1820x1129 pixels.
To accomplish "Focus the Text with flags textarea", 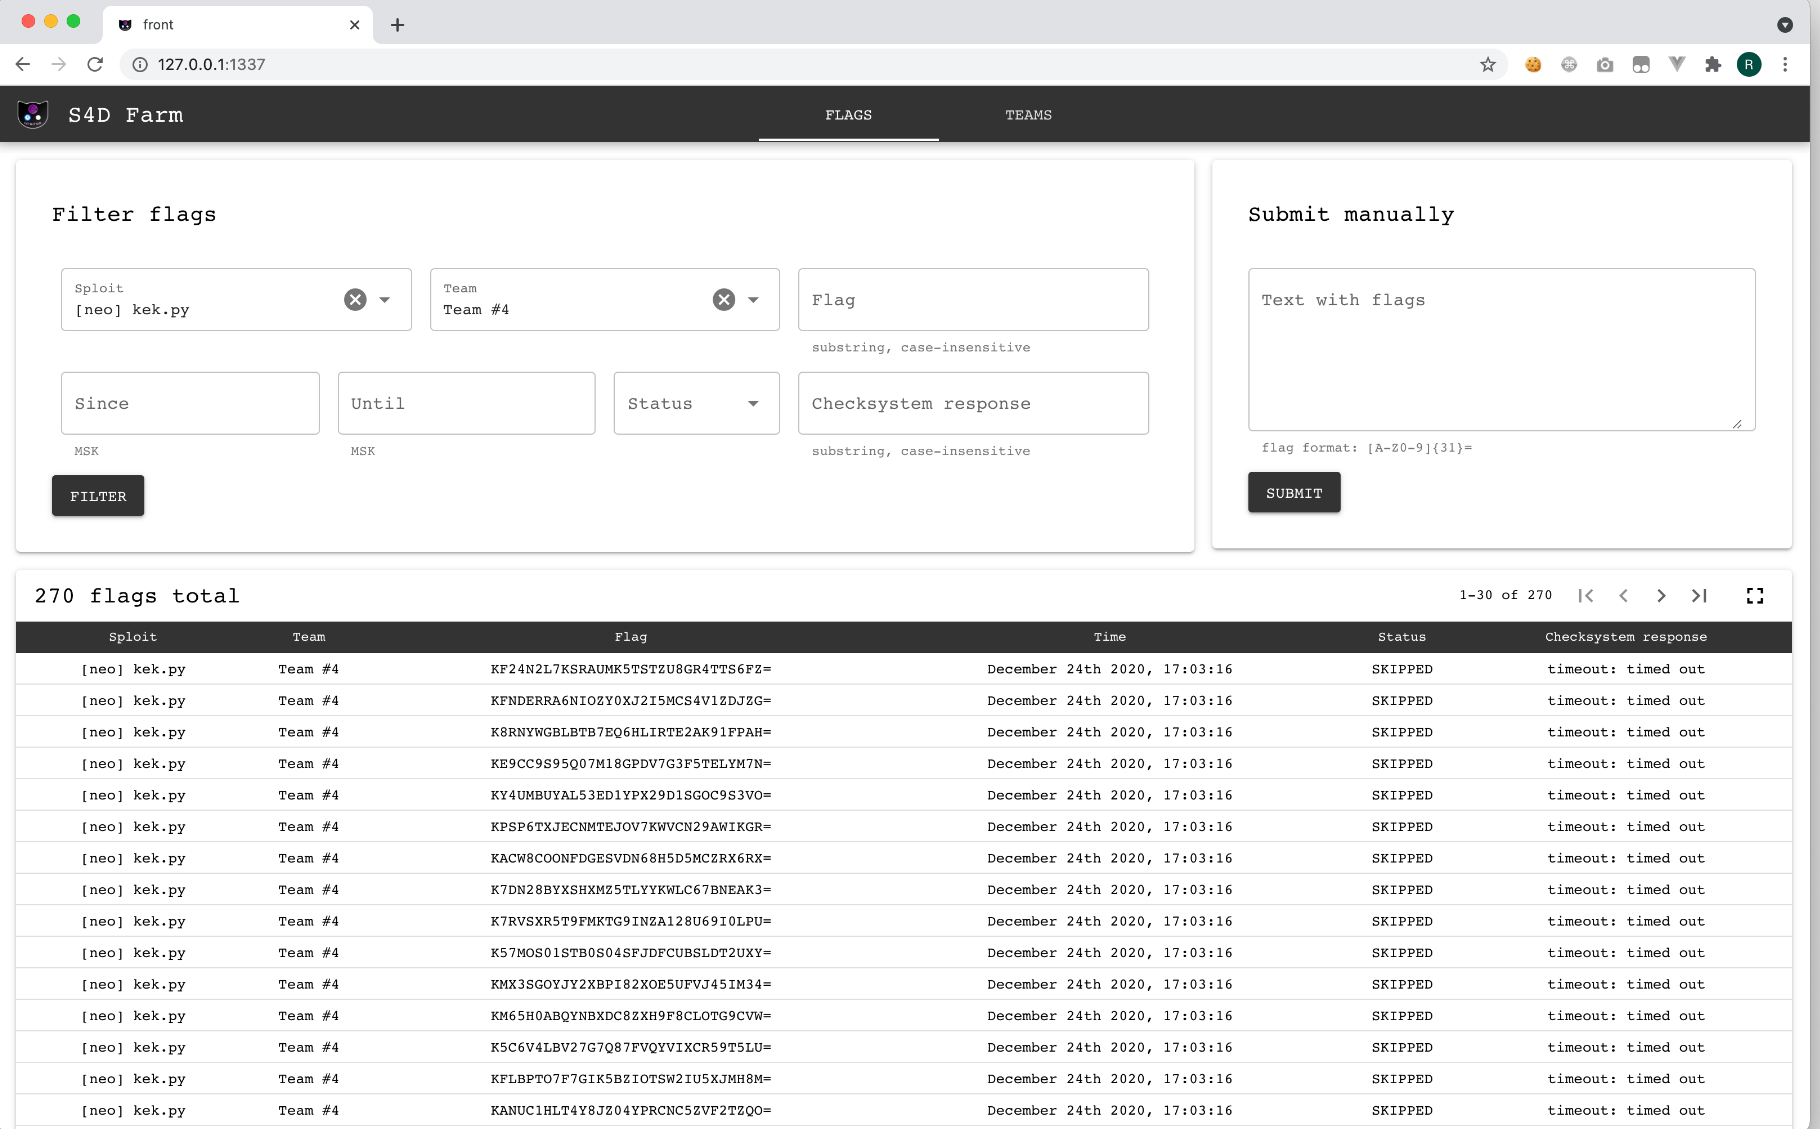I will (x=1500, y=350).
